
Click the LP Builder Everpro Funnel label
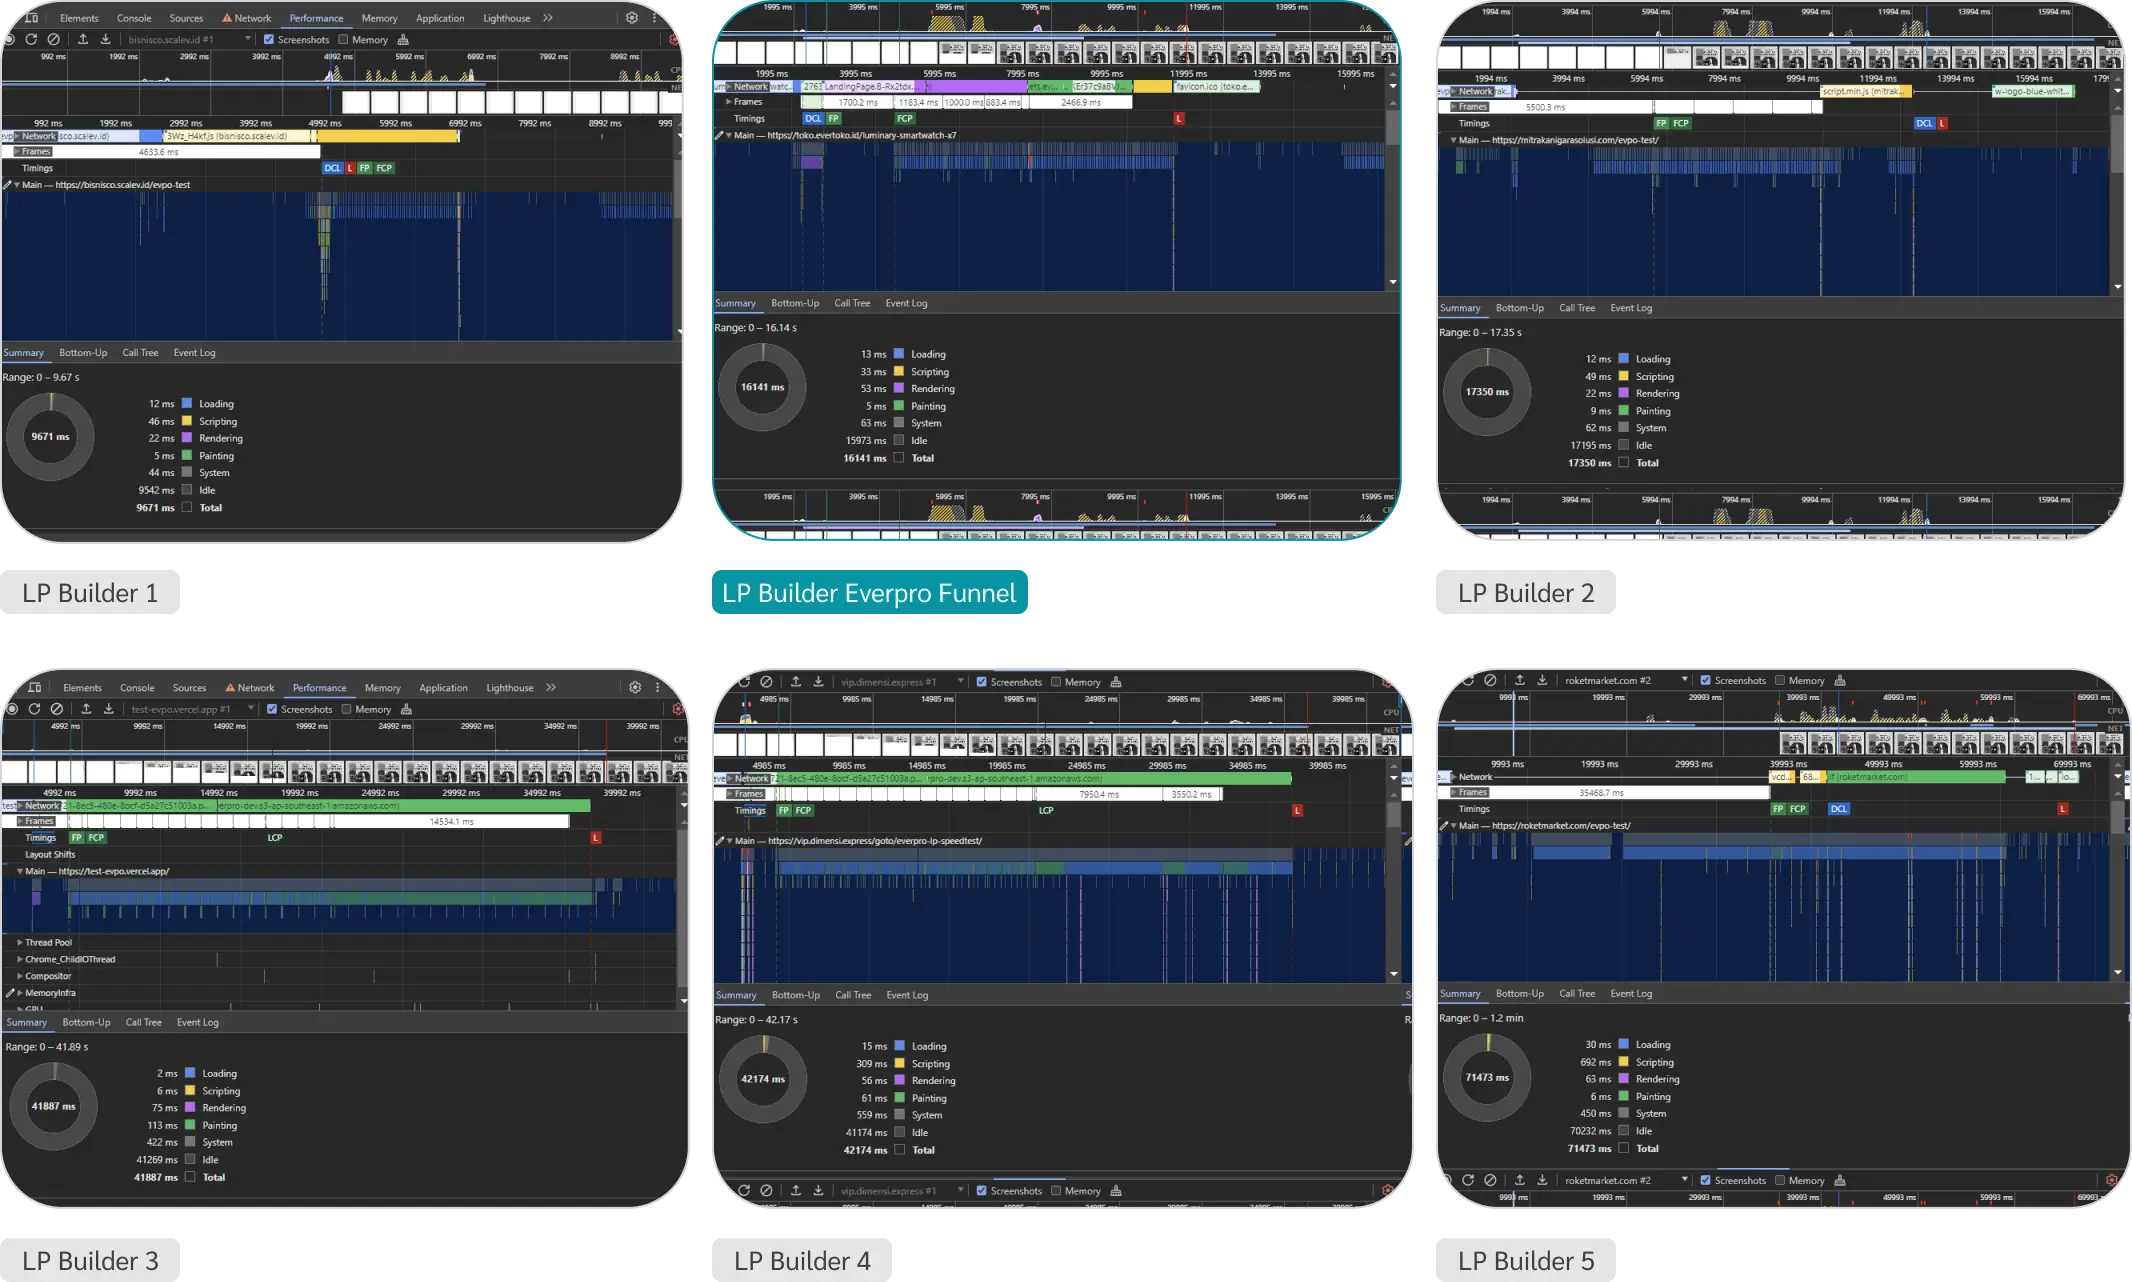coord(869,592)
